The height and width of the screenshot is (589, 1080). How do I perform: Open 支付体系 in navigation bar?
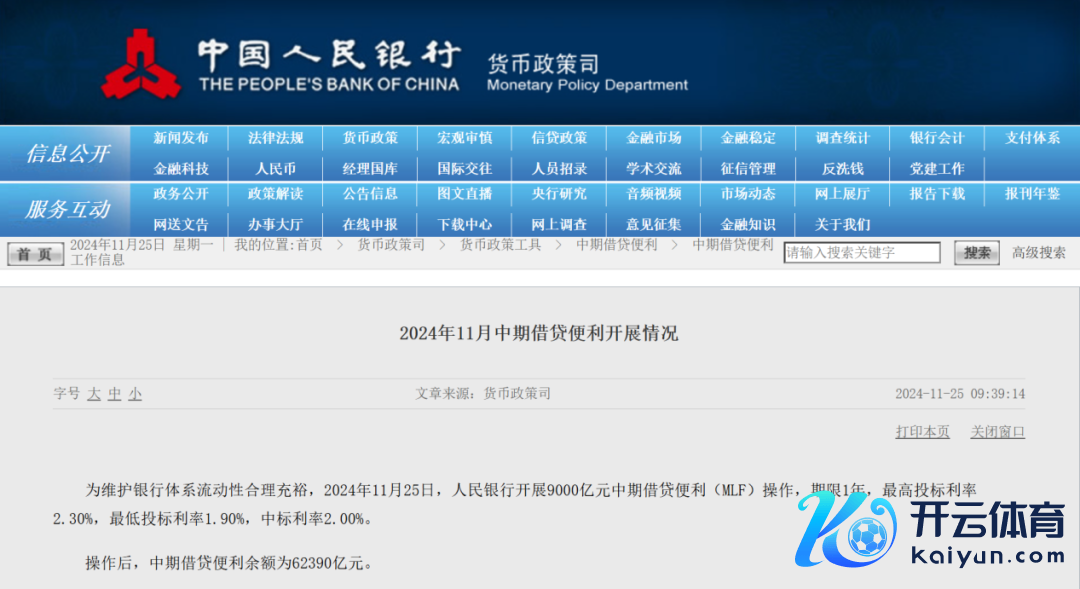(x=1032, y=138)
